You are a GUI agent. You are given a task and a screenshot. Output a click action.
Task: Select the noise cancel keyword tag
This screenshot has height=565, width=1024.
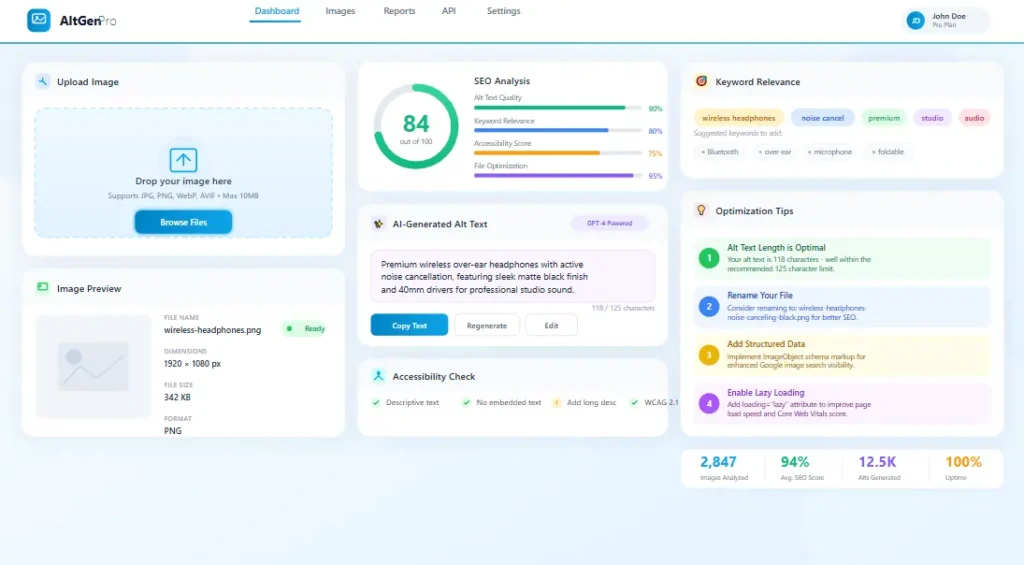pyautogui.click(x=822, y=118)
